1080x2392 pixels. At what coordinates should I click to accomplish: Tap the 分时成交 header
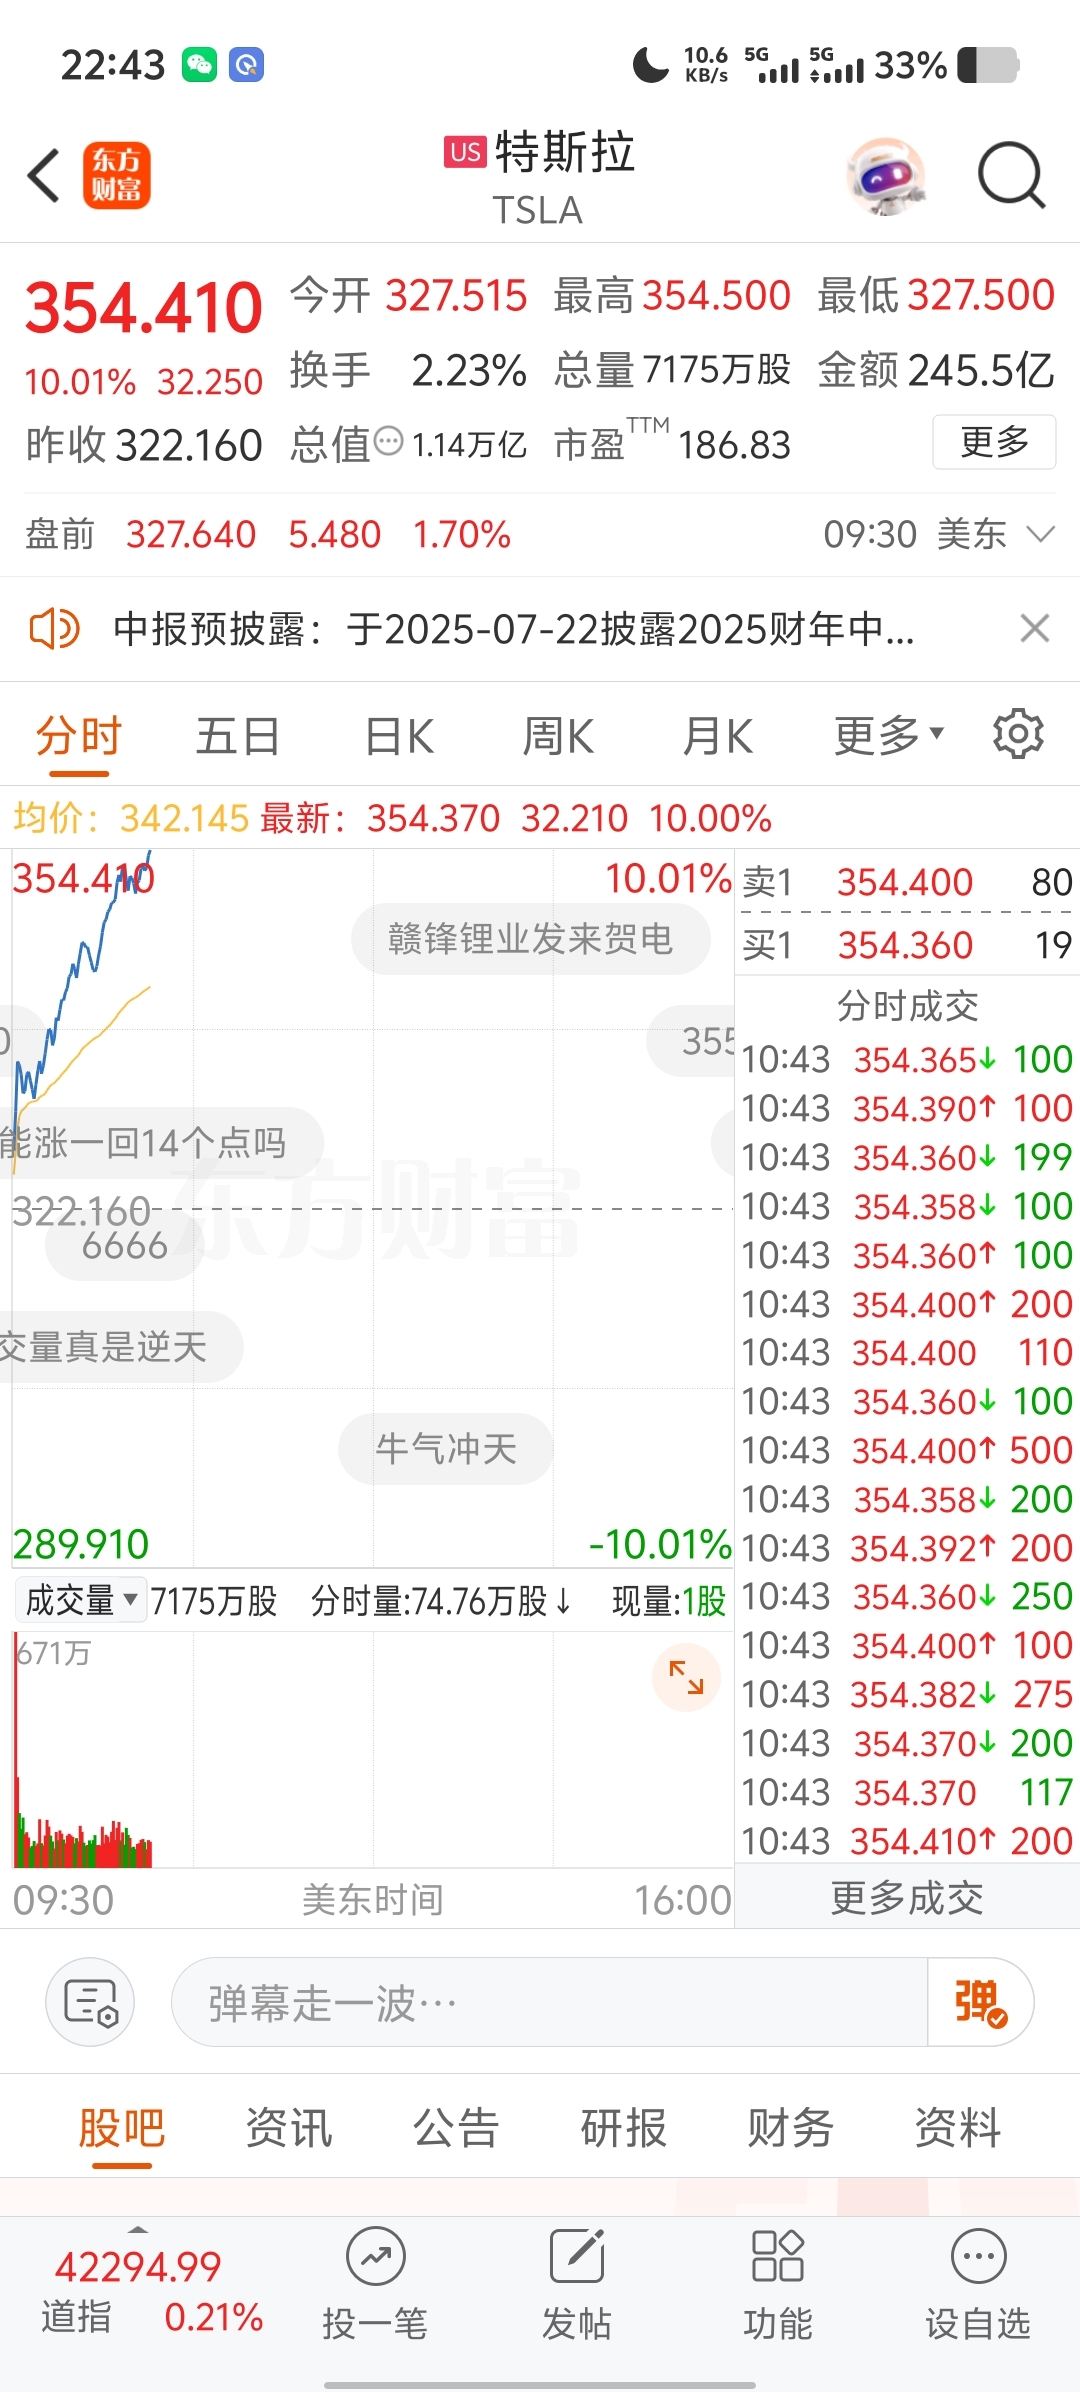point(907,1005)
